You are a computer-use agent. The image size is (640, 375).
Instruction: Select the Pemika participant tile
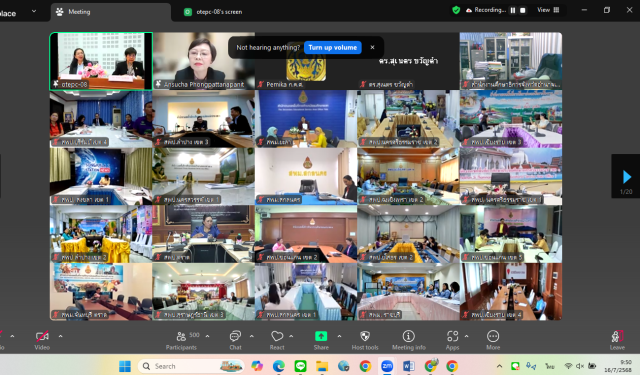coord(306,61)
